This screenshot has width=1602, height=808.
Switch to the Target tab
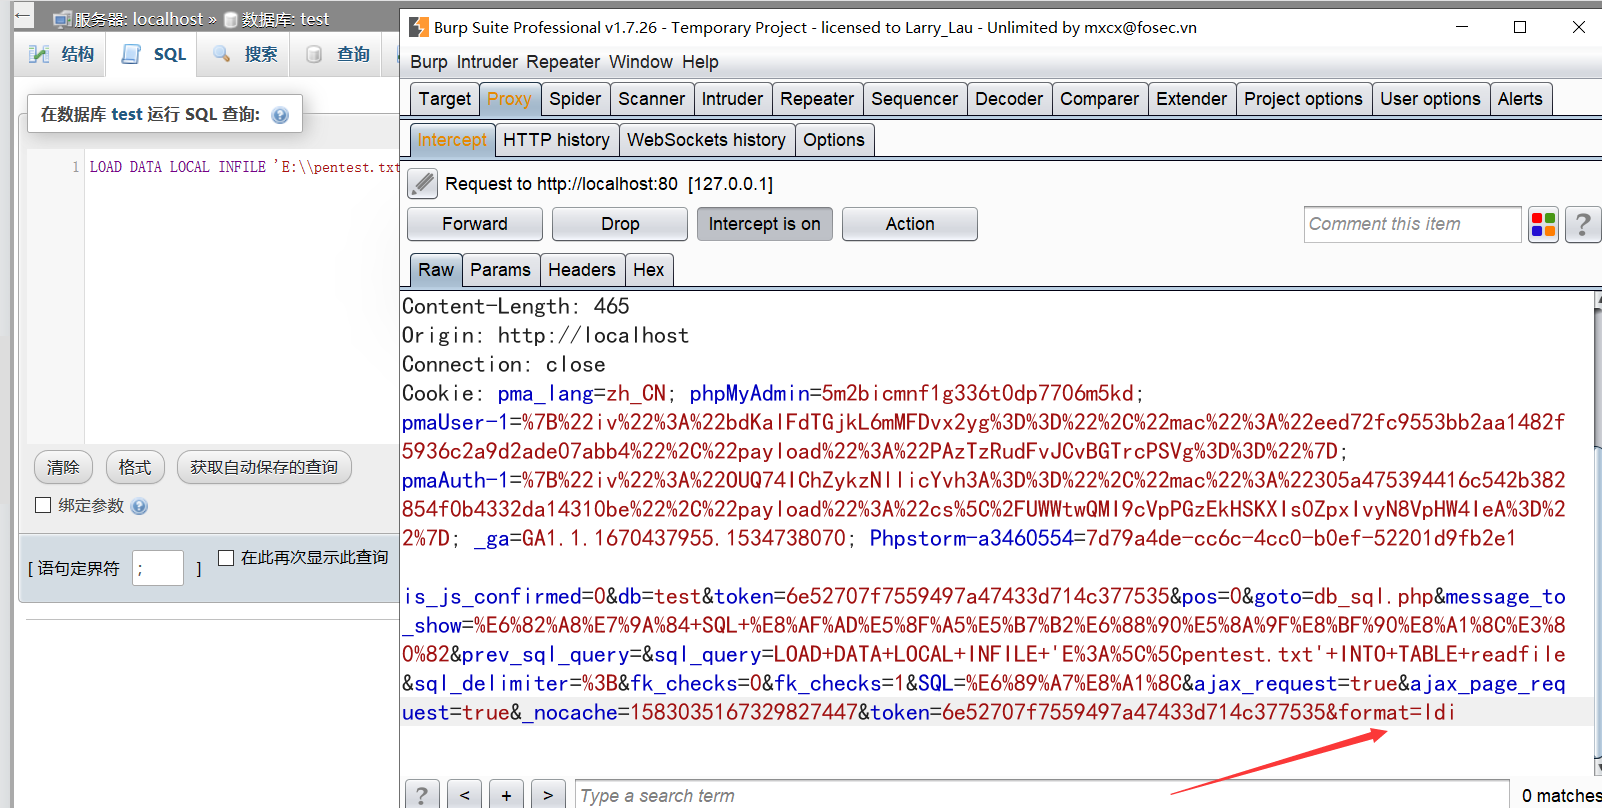pos(444,99)
